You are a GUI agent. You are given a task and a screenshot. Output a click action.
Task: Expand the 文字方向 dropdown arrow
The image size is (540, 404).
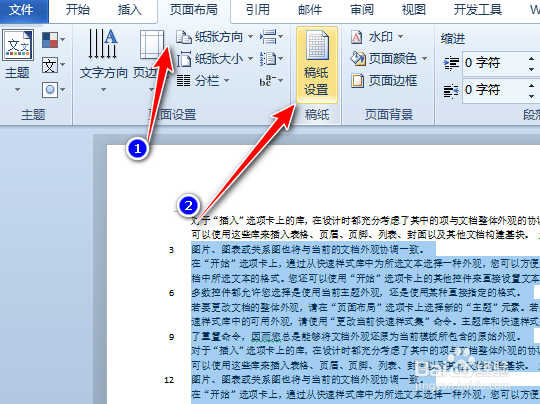click(x=103, y=90)
